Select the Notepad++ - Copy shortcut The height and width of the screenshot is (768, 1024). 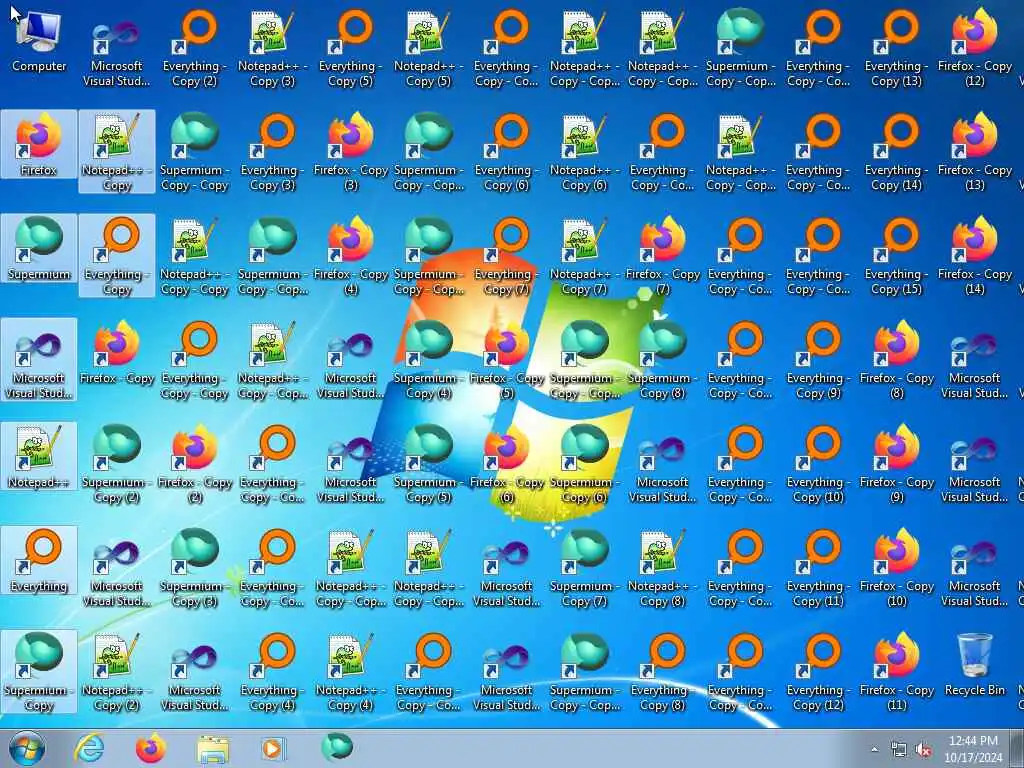(x=117, y=152)
